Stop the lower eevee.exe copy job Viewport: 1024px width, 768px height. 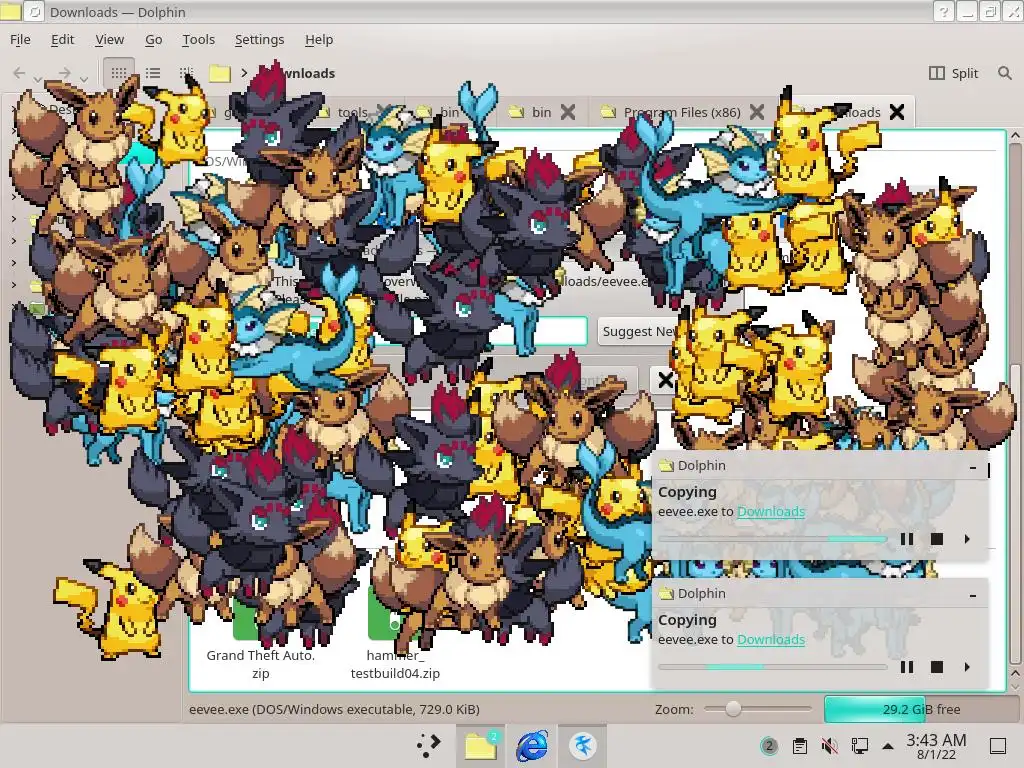(x=936, y=667)
